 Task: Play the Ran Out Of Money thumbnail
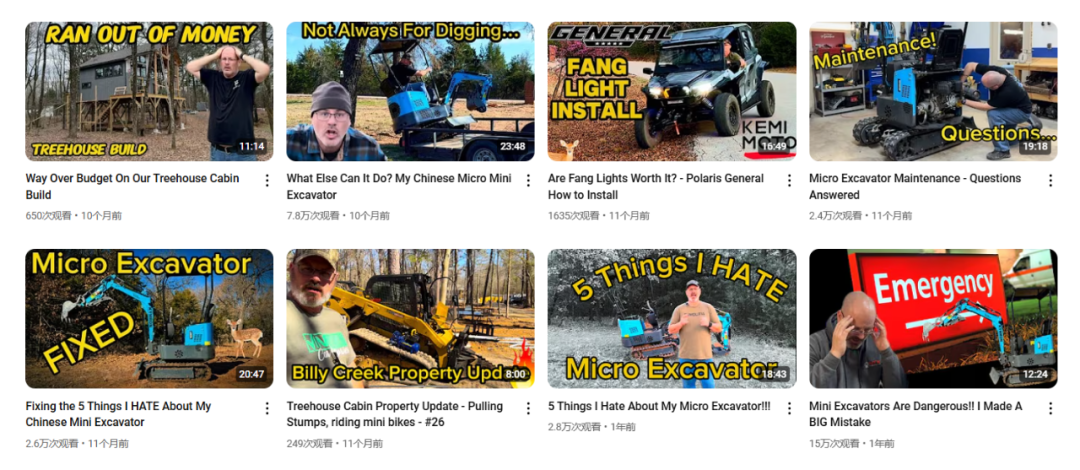[149, 91]
